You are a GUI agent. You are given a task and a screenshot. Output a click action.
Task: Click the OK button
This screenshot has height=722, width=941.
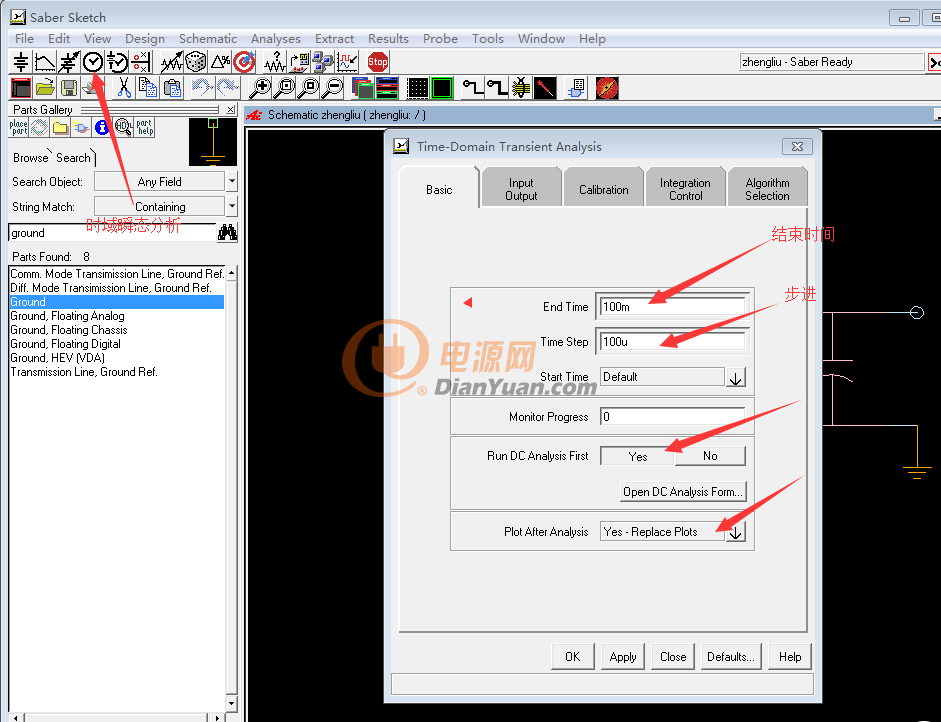pyautogui.click(x=573, y=657)
